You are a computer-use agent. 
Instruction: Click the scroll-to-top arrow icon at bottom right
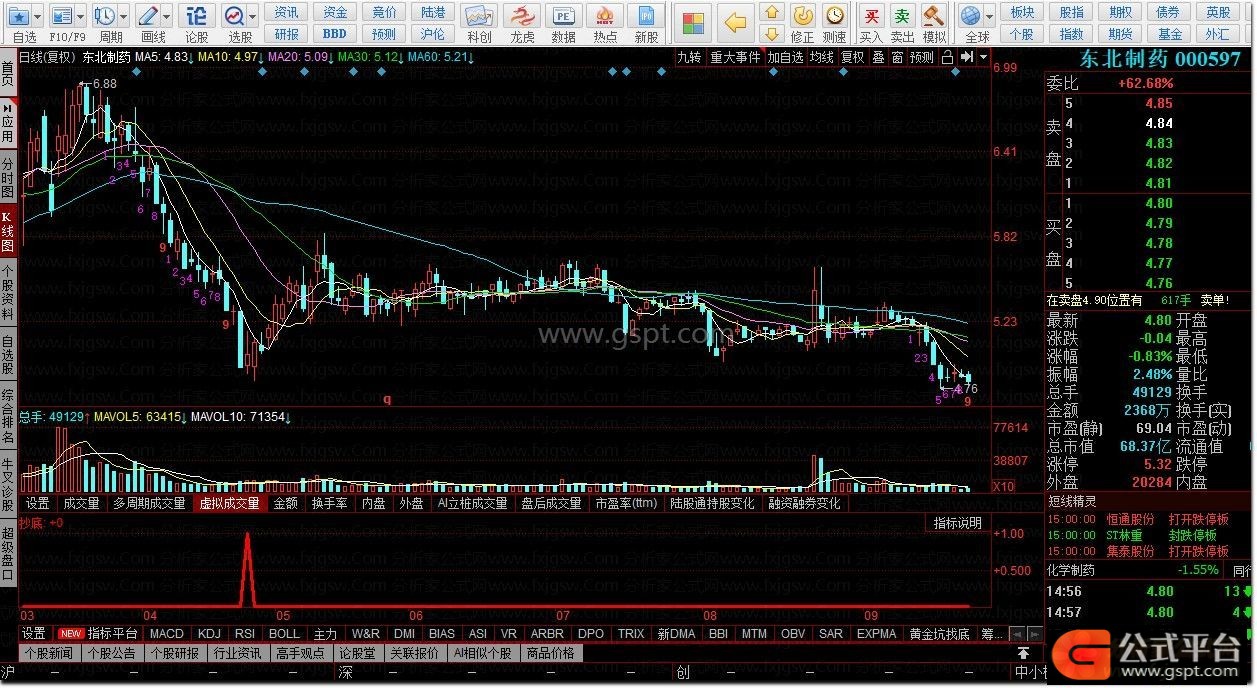click(x=1024, y=654)
